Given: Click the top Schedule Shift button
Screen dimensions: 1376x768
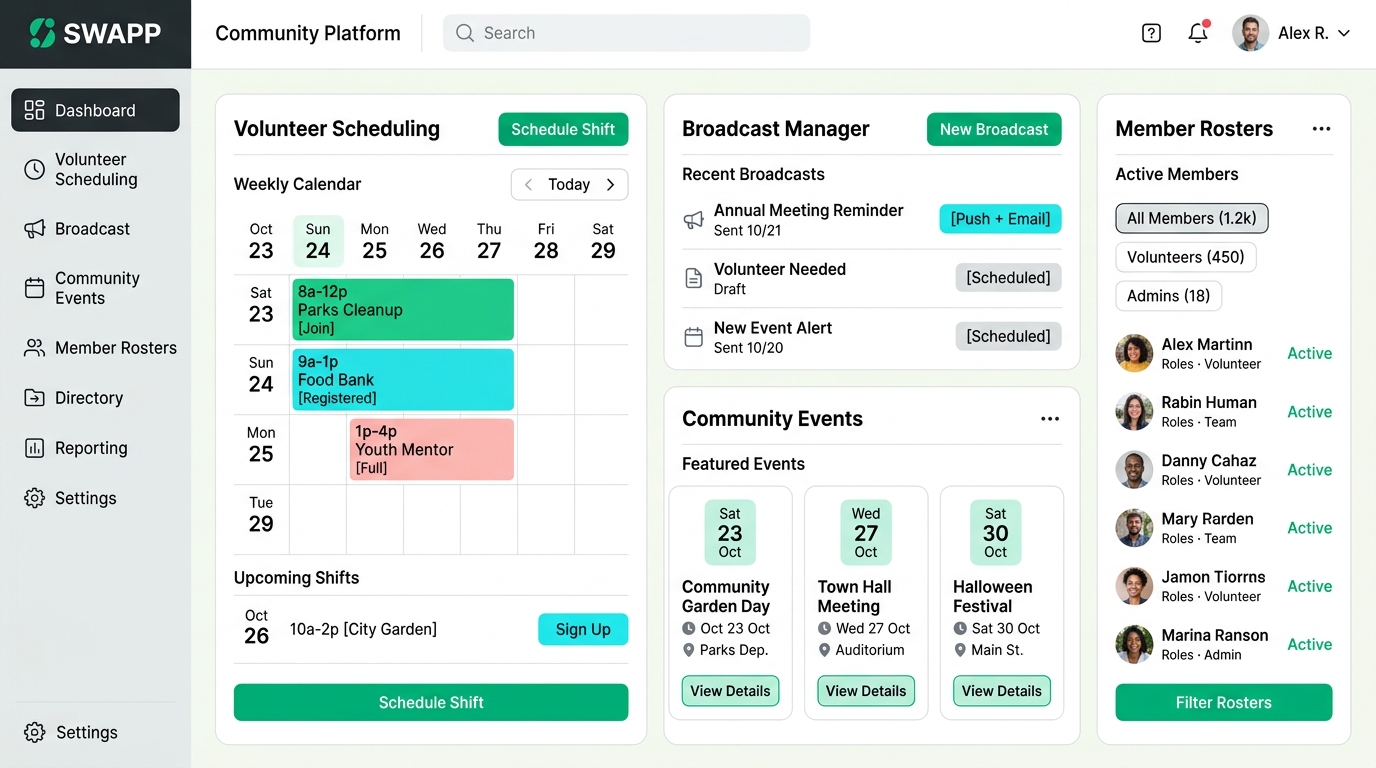Looking at the screenshot, I should coord(563,129).
